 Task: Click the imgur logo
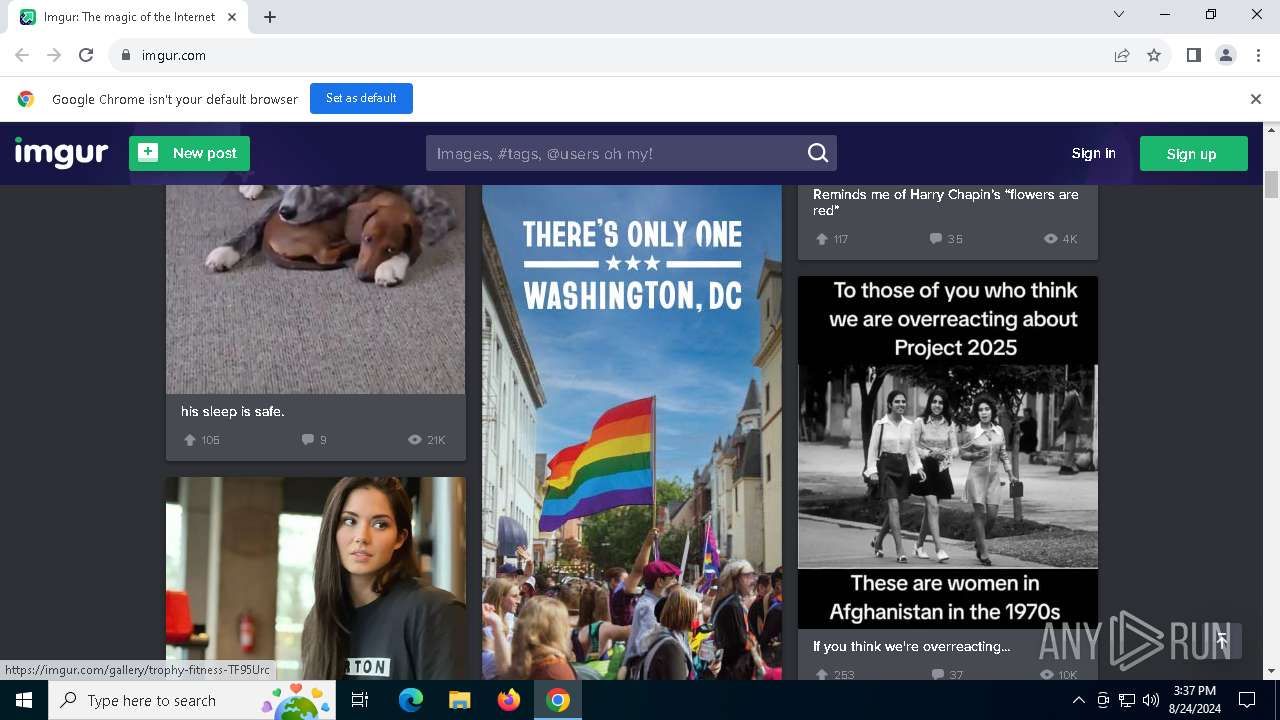[61, 153]
